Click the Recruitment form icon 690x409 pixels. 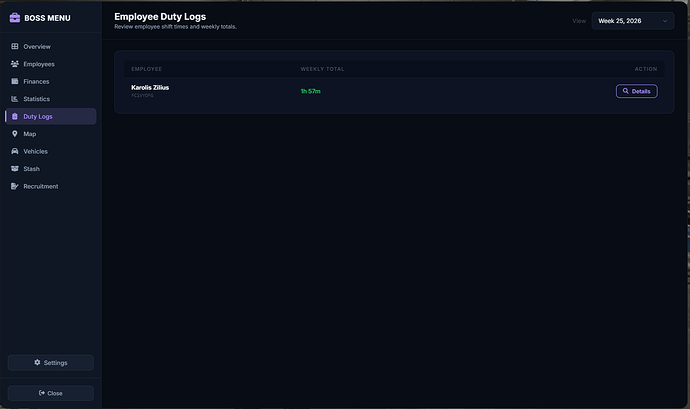click(x=15, y=186)
